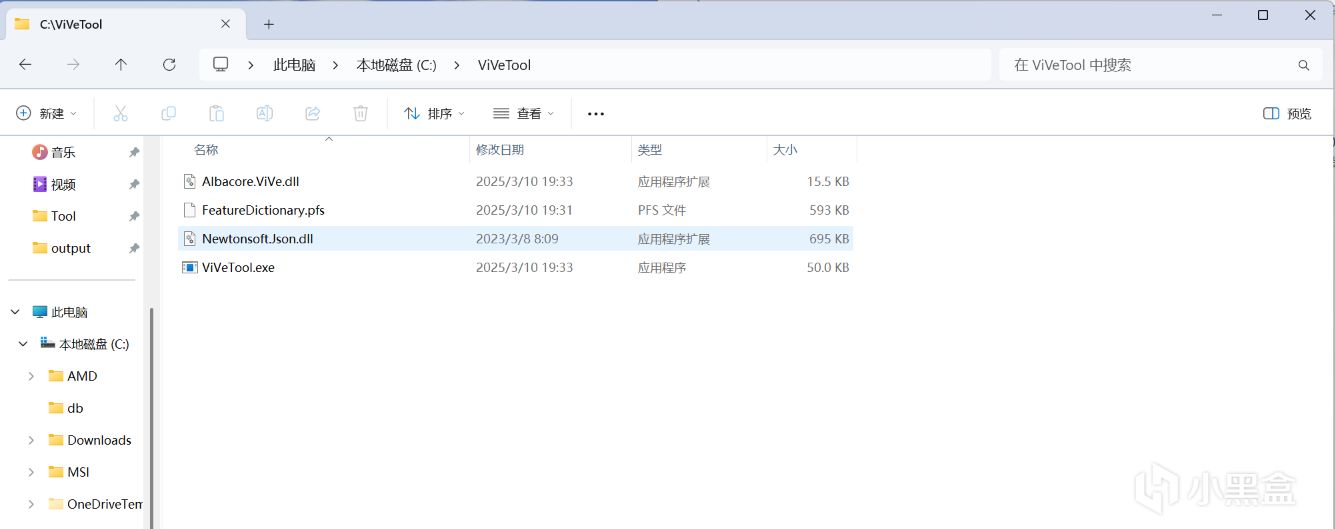Screen dimensions: 1335x529
Task: Click the copy icon in toolbar
Action: pyautogui.click(x=168, y=114)
